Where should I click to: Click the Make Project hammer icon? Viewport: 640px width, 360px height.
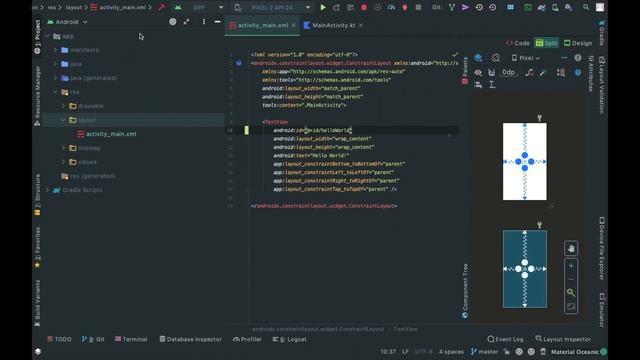(162, 7)
